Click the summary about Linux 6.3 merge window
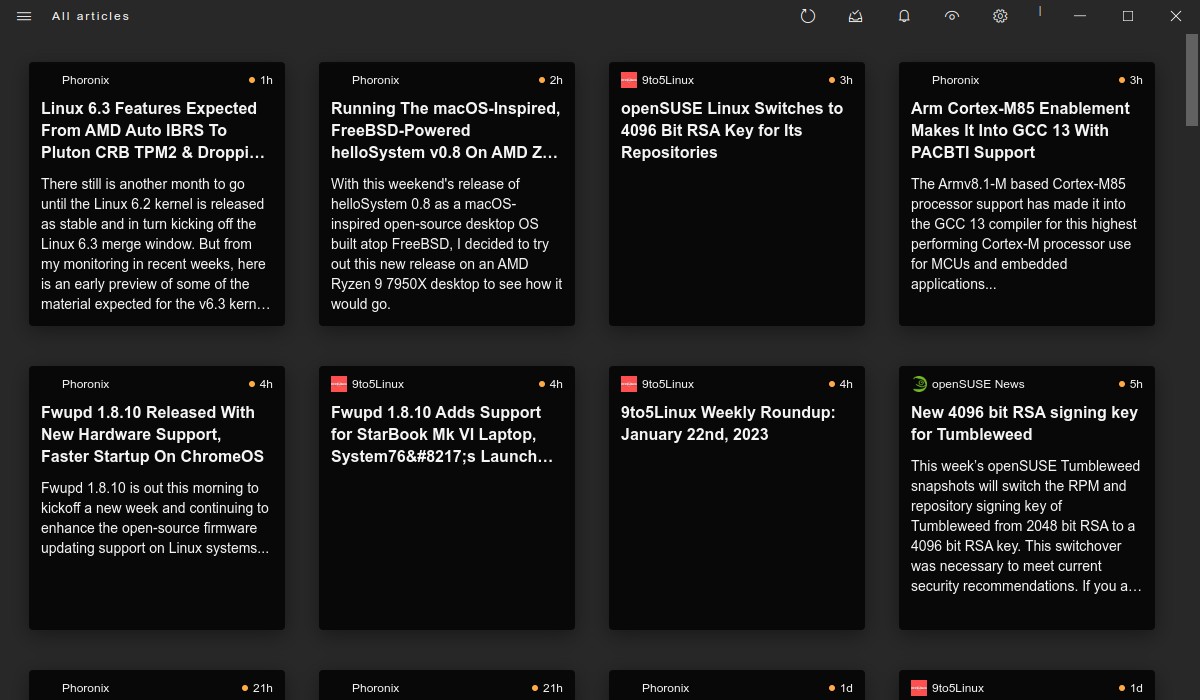This screenshot has width=1200, height=700. pos(156,244)
